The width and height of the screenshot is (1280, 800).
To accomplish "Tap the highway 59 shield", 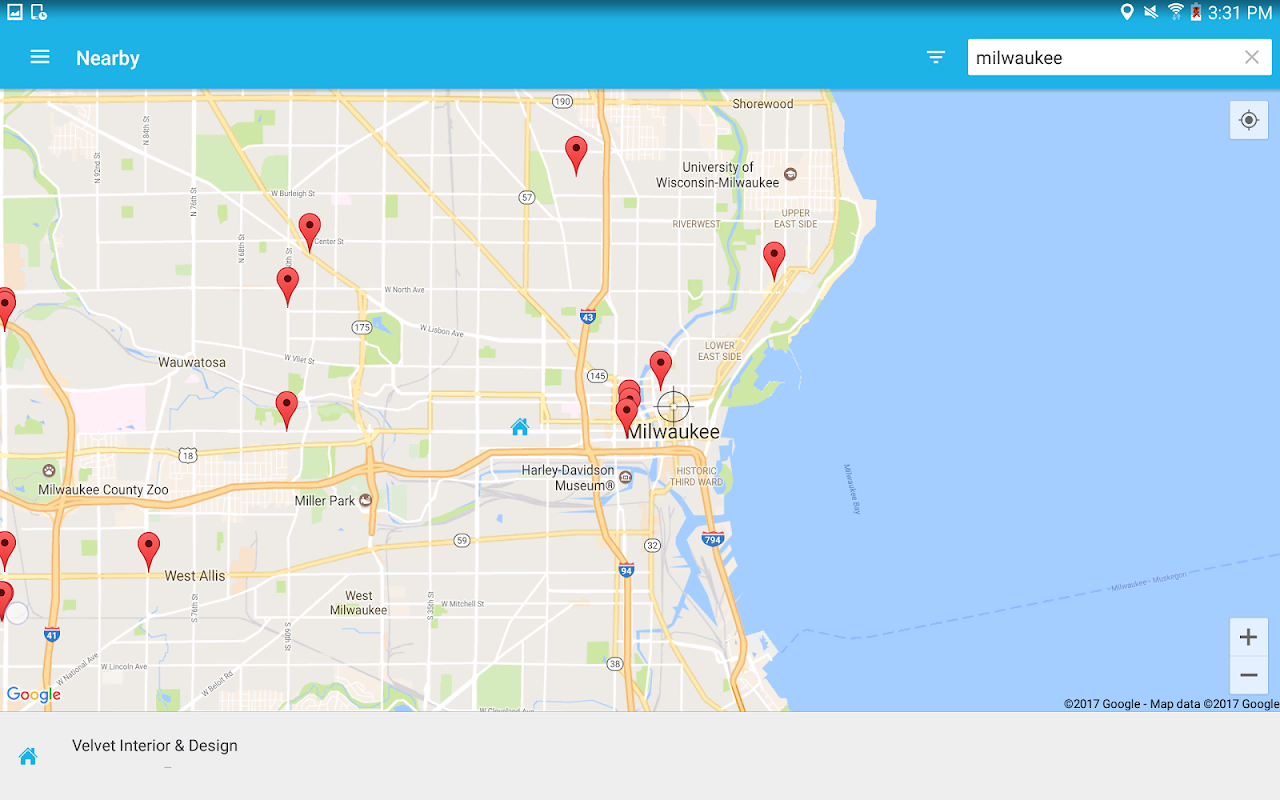I will [x=461, y=540].
